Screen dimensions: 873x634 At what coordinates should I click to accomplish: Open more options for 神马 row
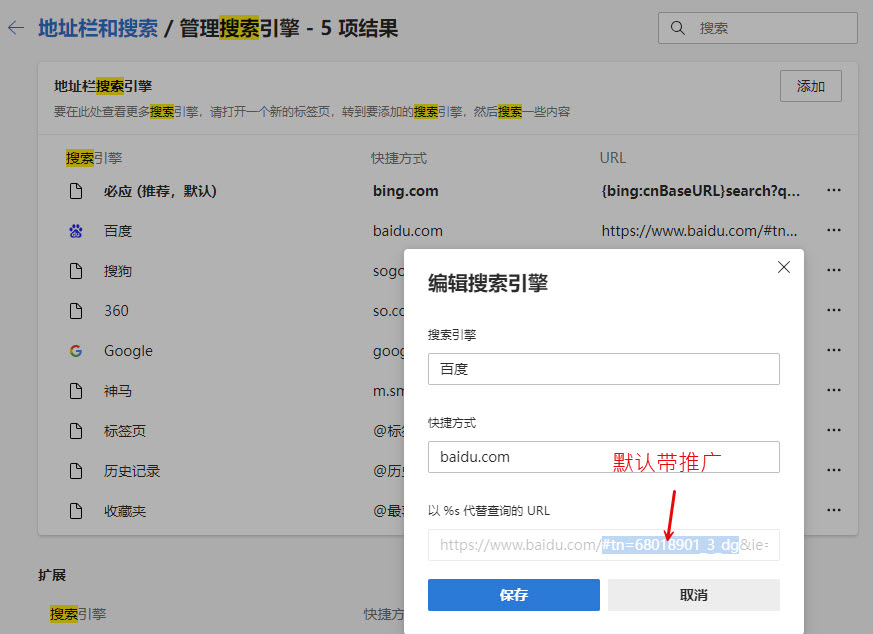833,390
